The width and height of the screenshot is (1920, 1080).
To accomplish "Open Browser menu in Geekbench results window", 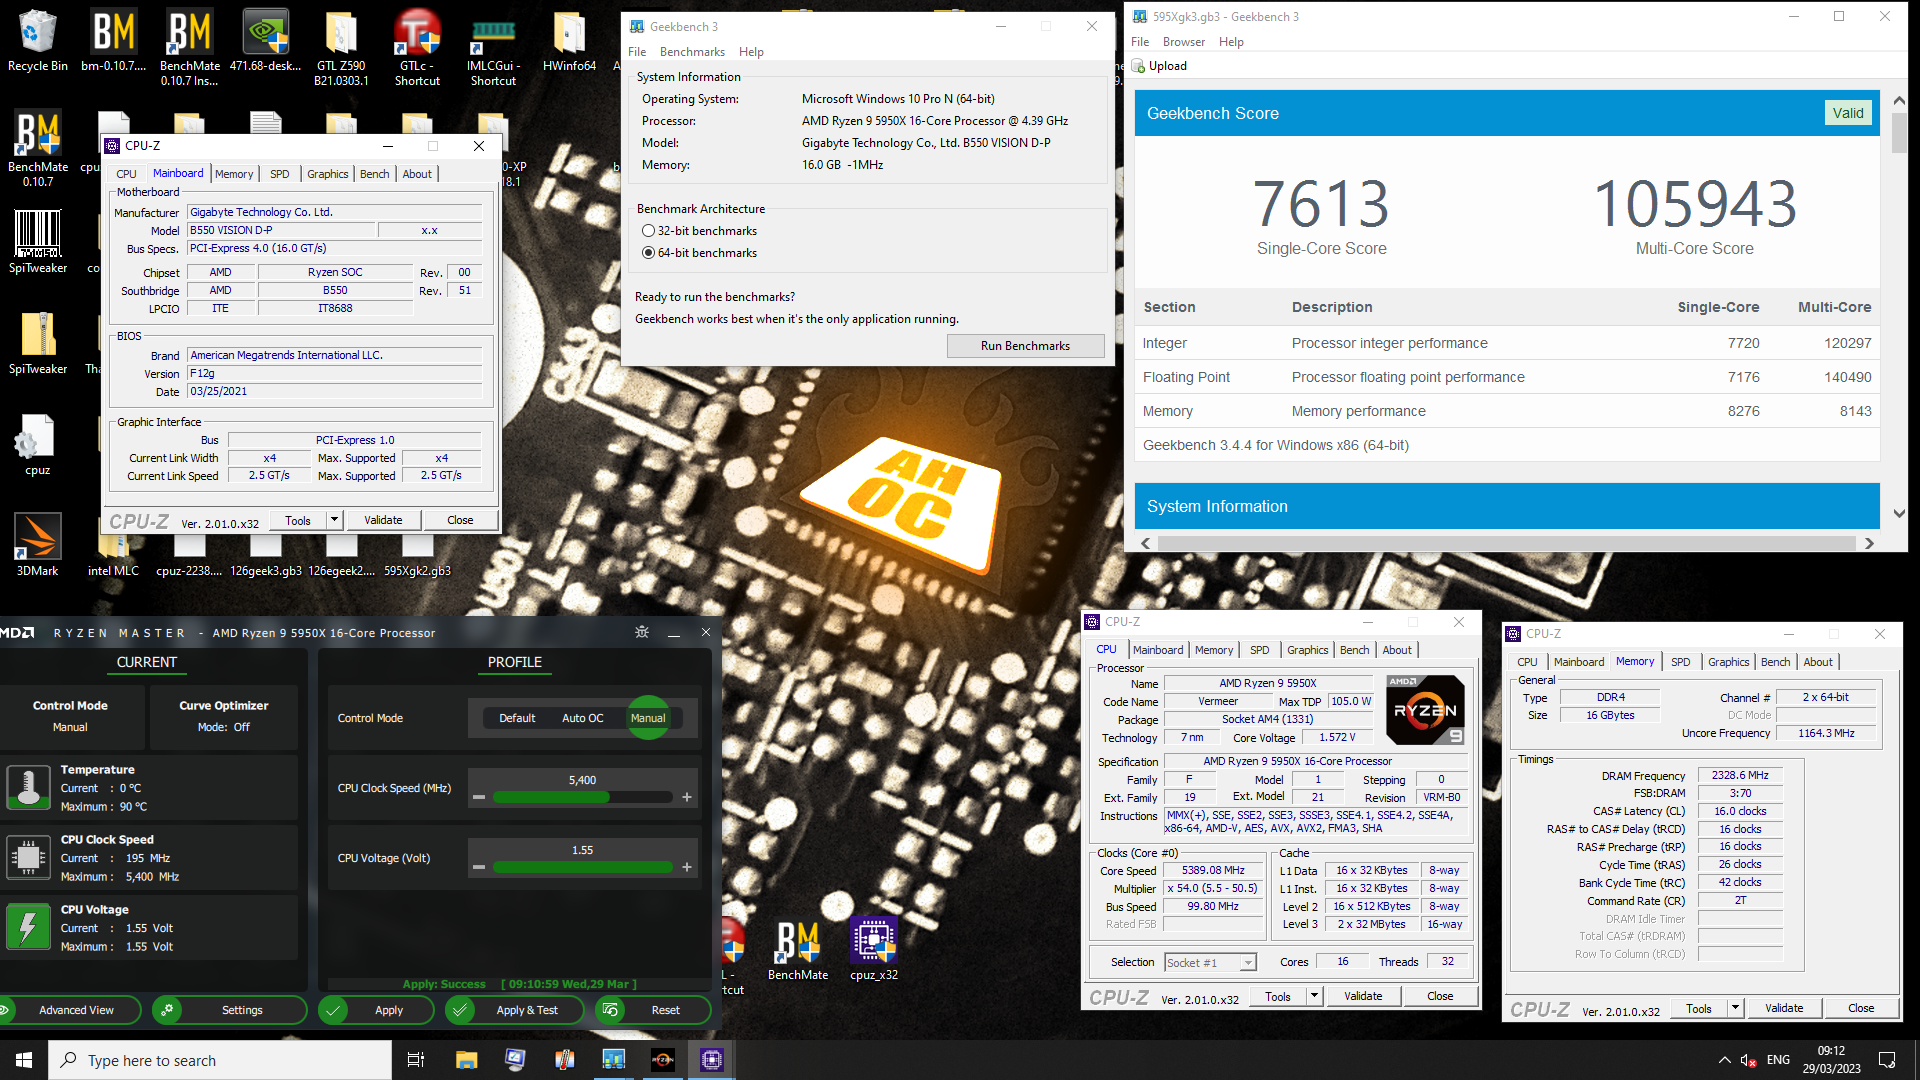I will point(1184,42).
